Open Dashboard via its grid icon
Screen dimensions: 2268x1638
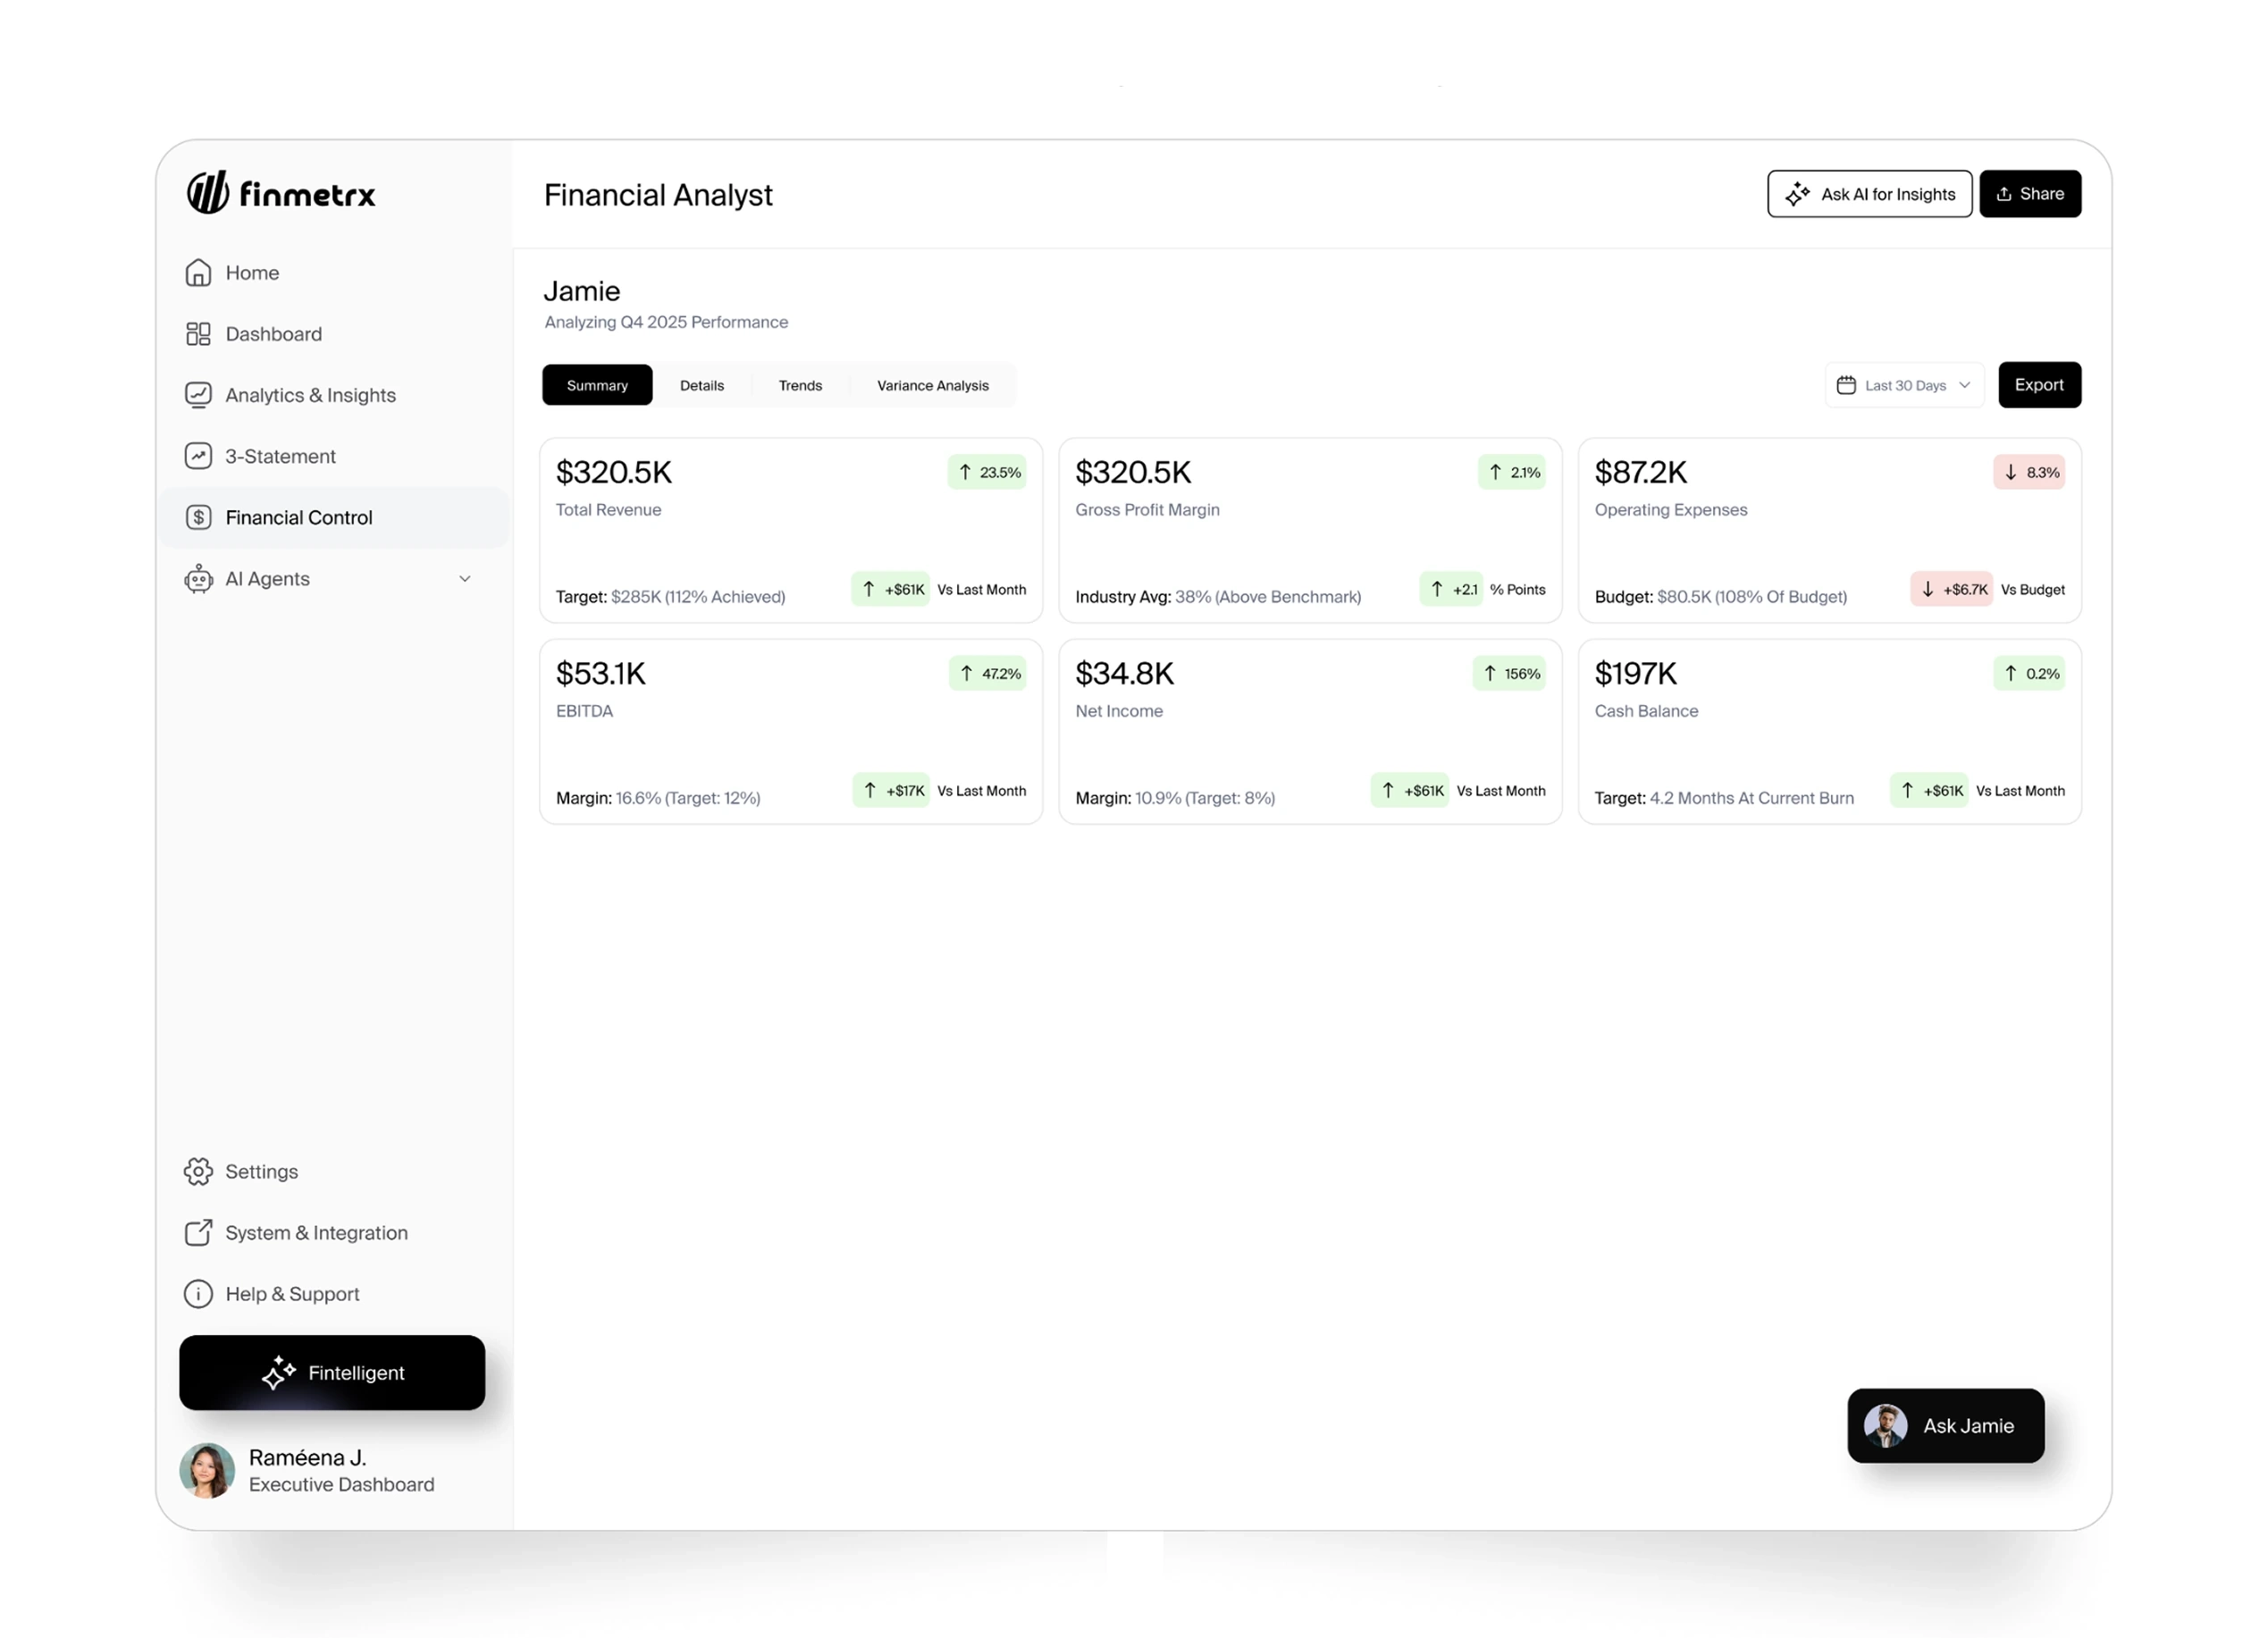[x=198, y=334]
